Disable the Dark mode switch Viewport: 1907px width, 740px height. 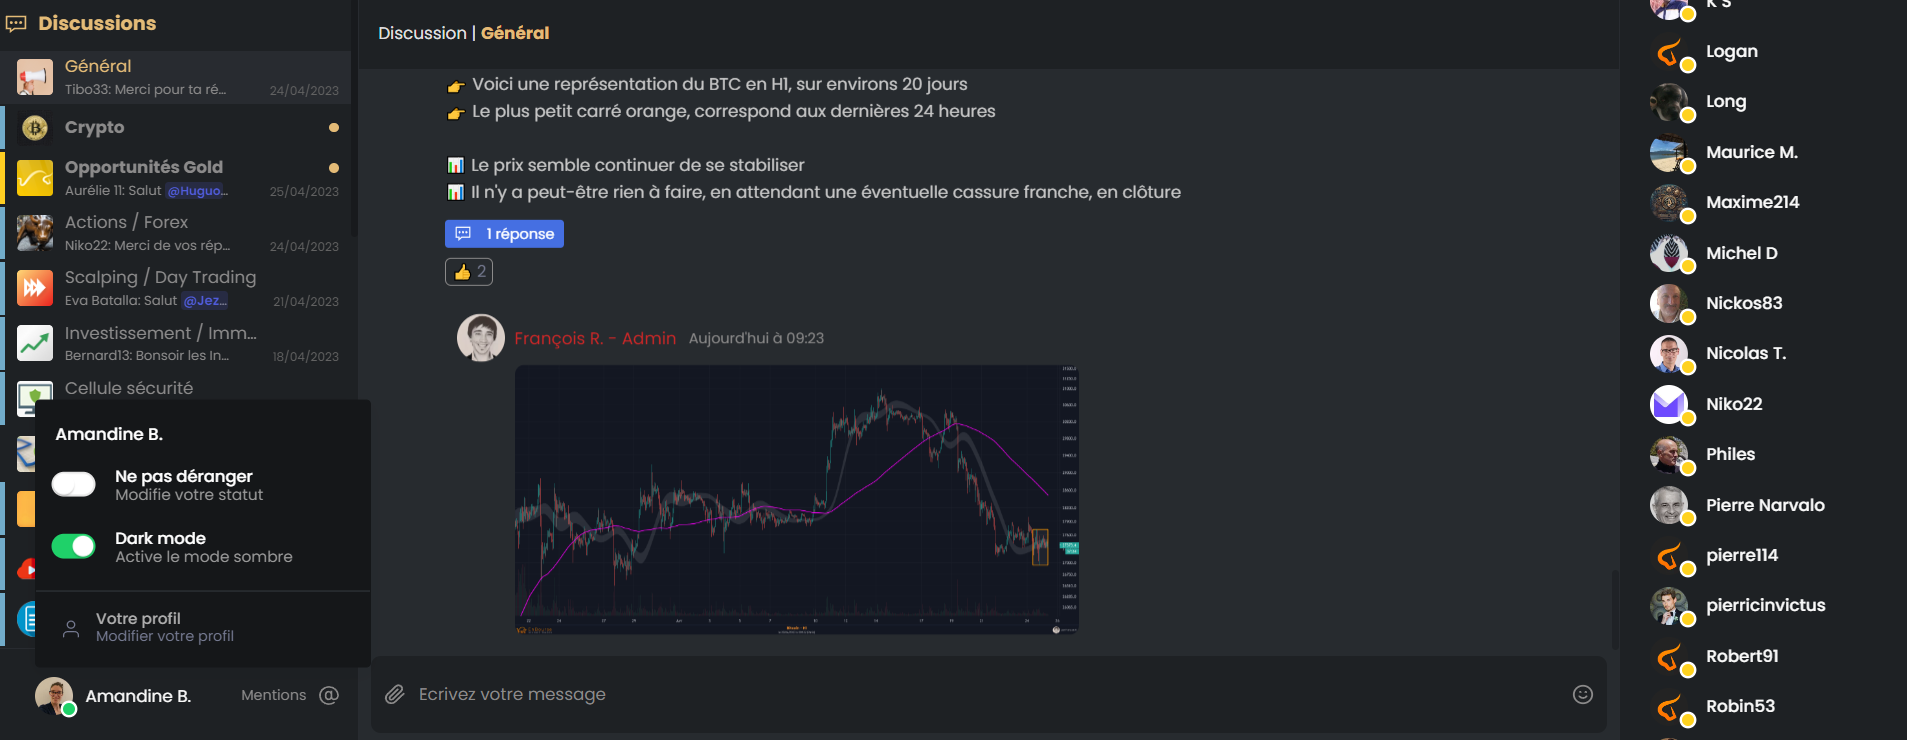(74, 546)
